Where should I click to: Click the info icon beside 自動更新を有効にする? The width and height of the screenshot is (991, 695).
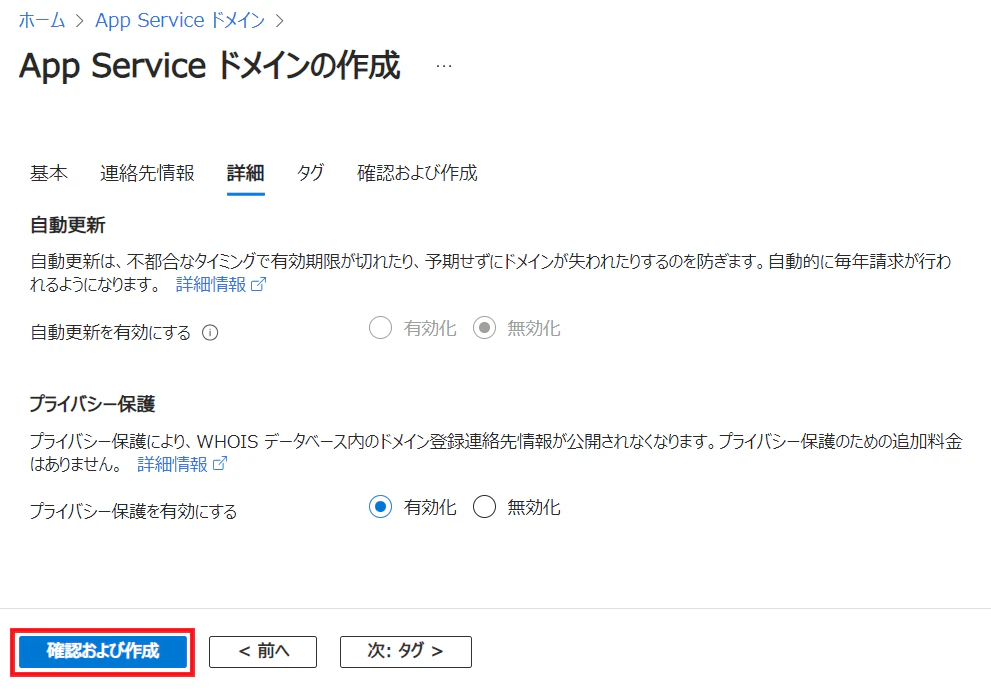210,332
